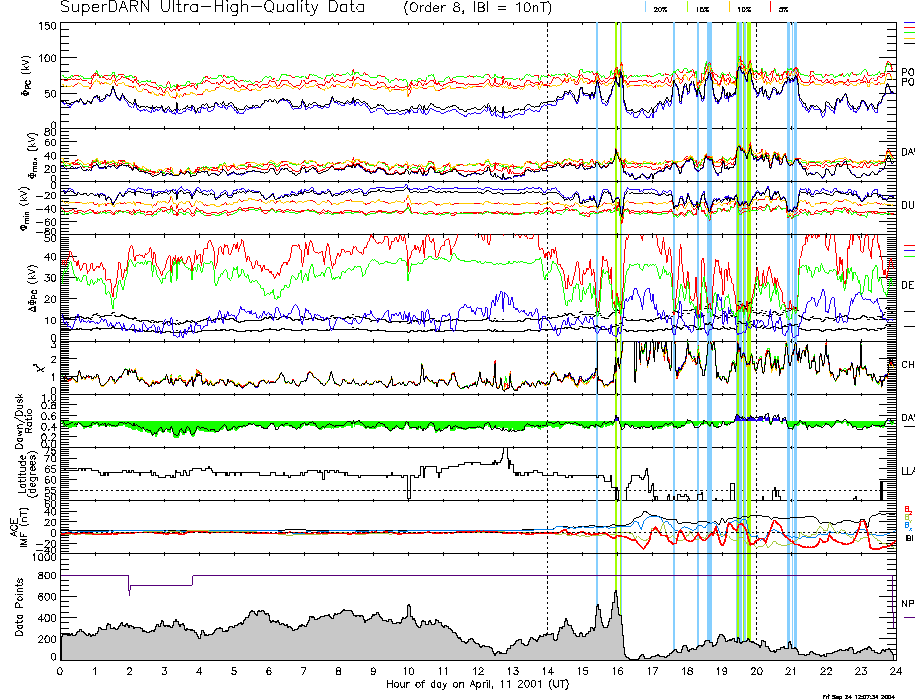Select the (Order 8, |B| = 10nT) header text
Viewport: 915px width, 700px height.
(477, 8)
